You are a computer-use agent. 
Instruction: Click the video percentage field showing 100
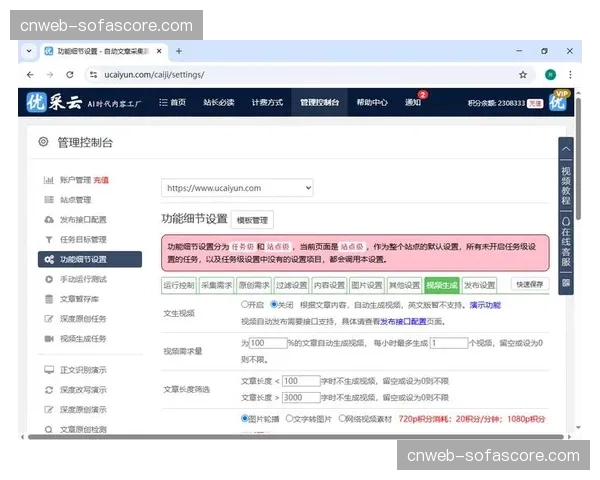(268, 343)
